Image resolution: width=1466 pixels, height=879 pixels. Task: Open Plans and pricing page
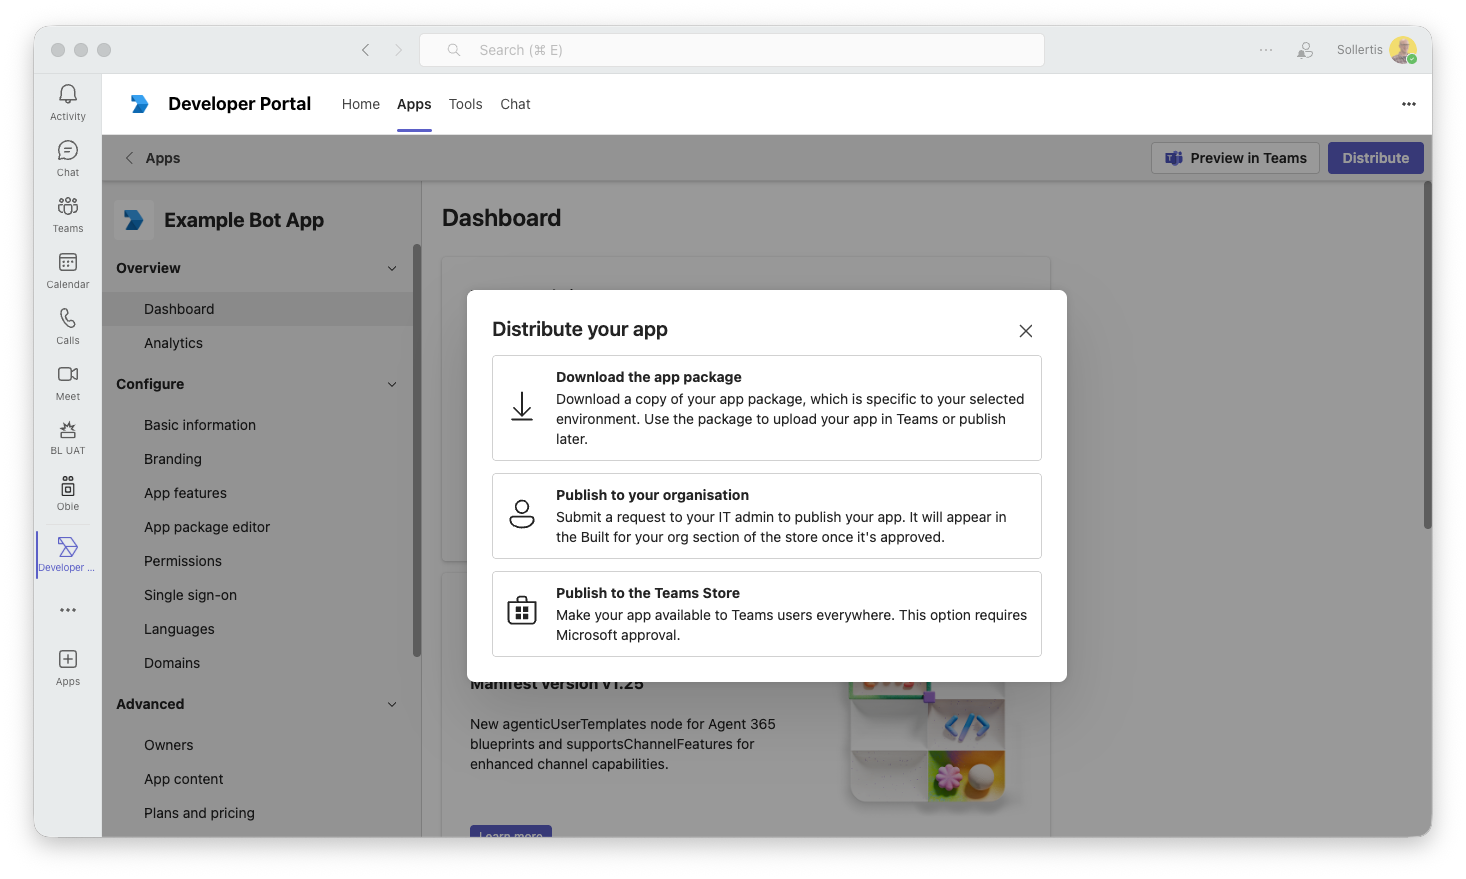(x=258, y=813)
